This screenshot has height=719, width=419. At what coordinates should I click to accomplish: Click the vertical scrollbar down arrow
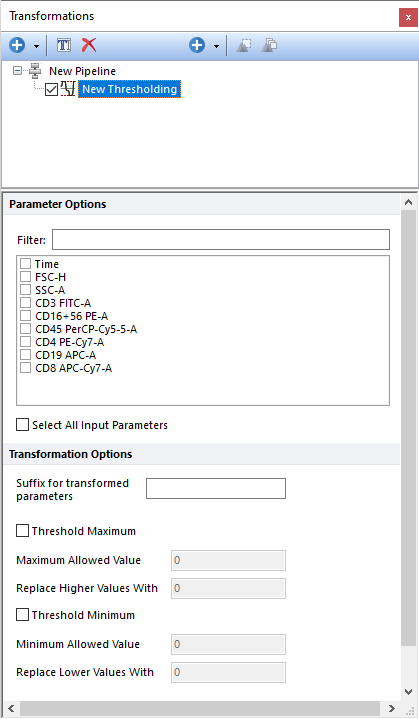[408, 691]
